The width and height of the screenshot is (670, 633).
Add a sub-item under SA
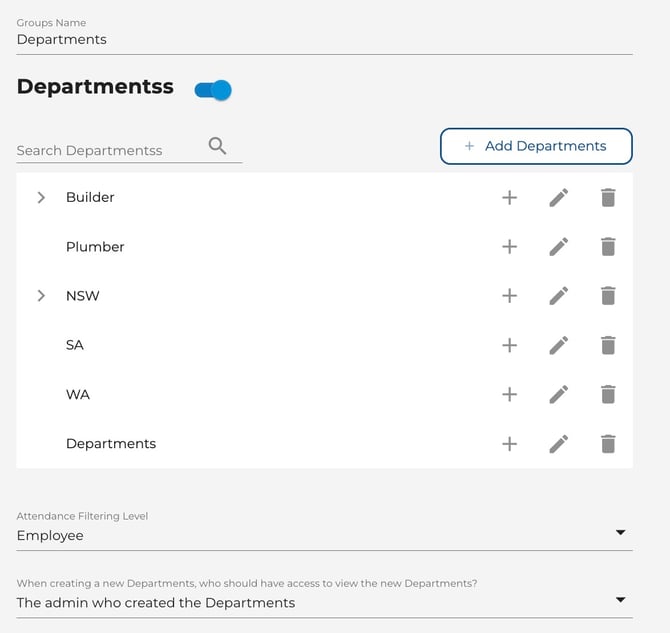click(509, 345)
